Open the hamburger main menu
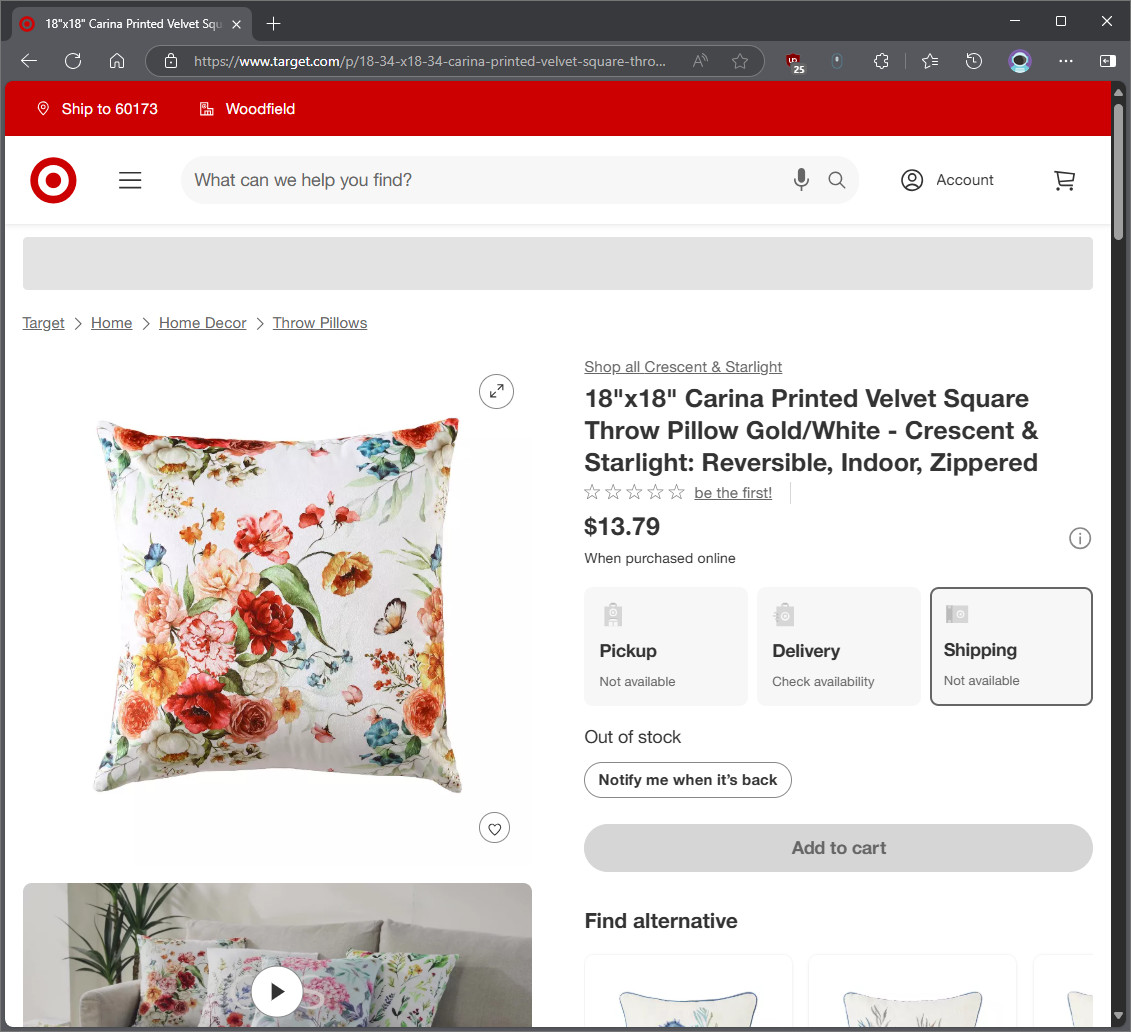Viewport: 1131px width, 1032px height. tap(130, 180)
